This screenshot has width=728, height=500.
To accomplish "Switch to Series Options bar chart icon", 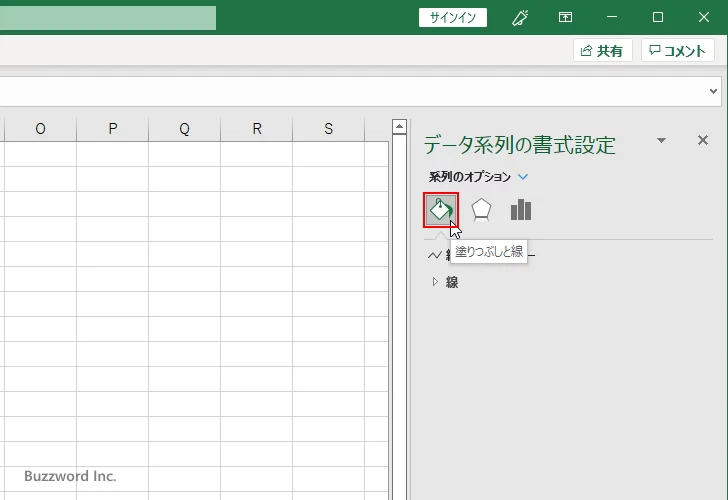I will 520,210.
